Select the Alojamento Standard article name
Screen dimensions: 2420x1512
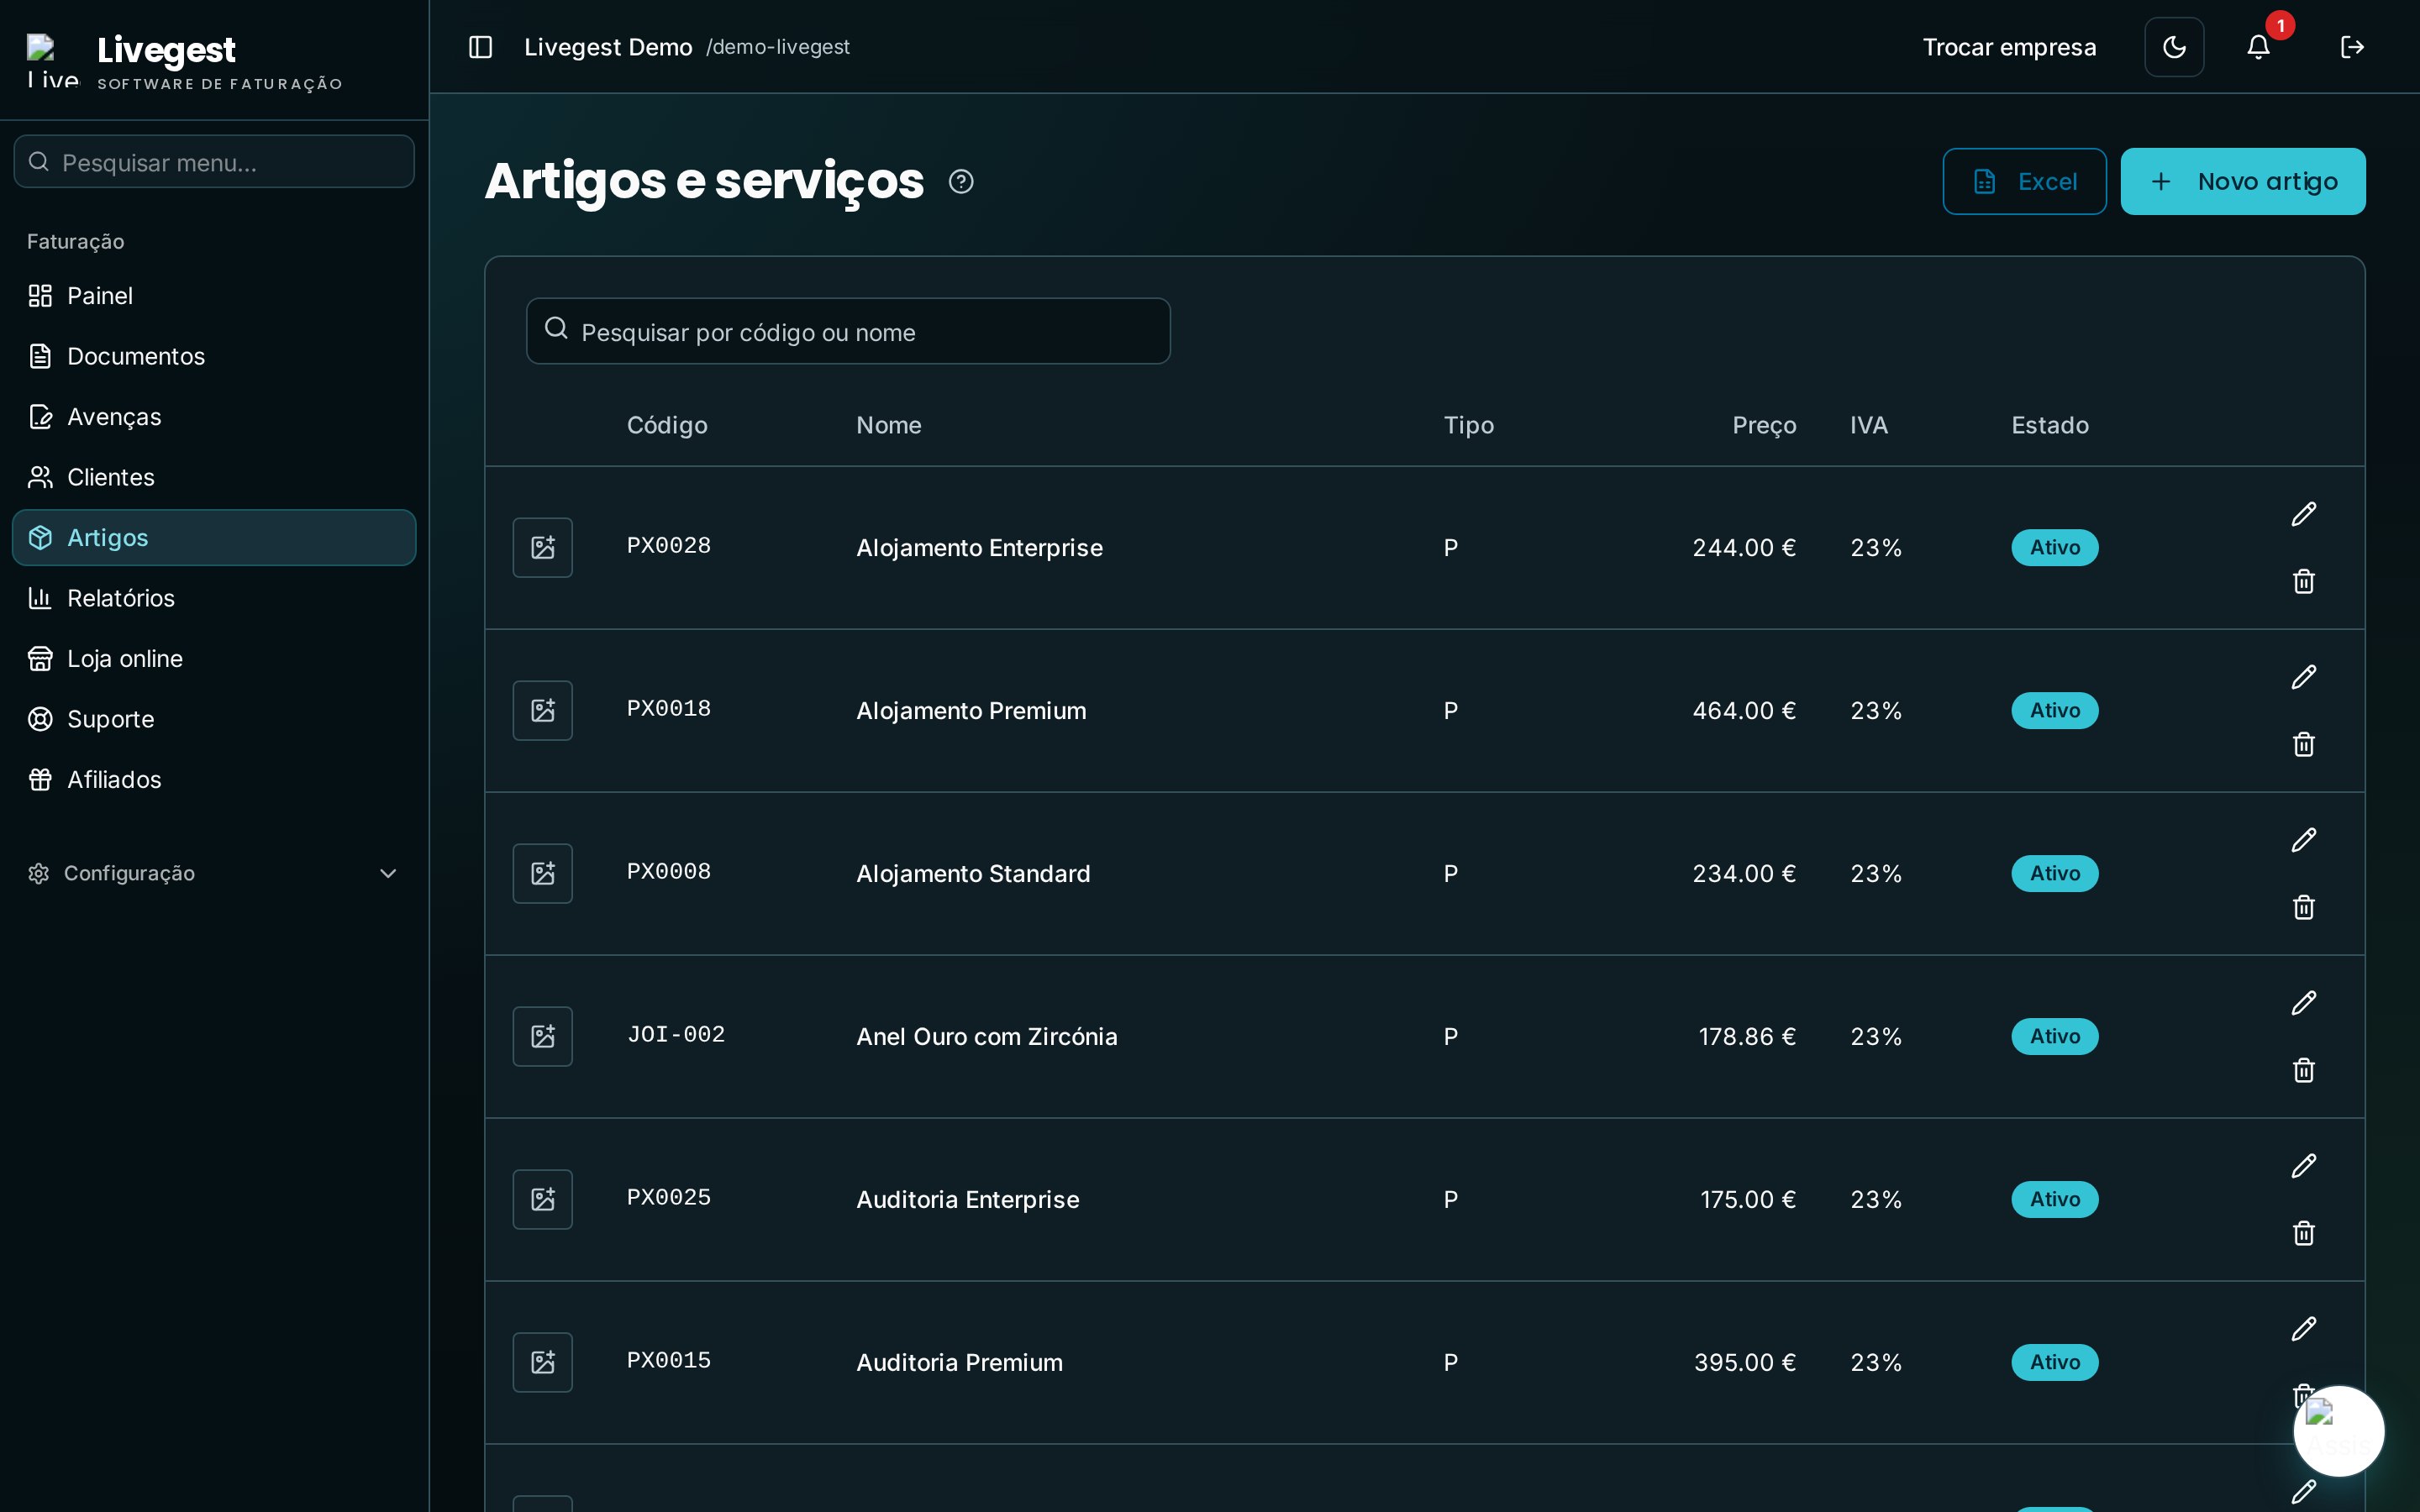973,873
